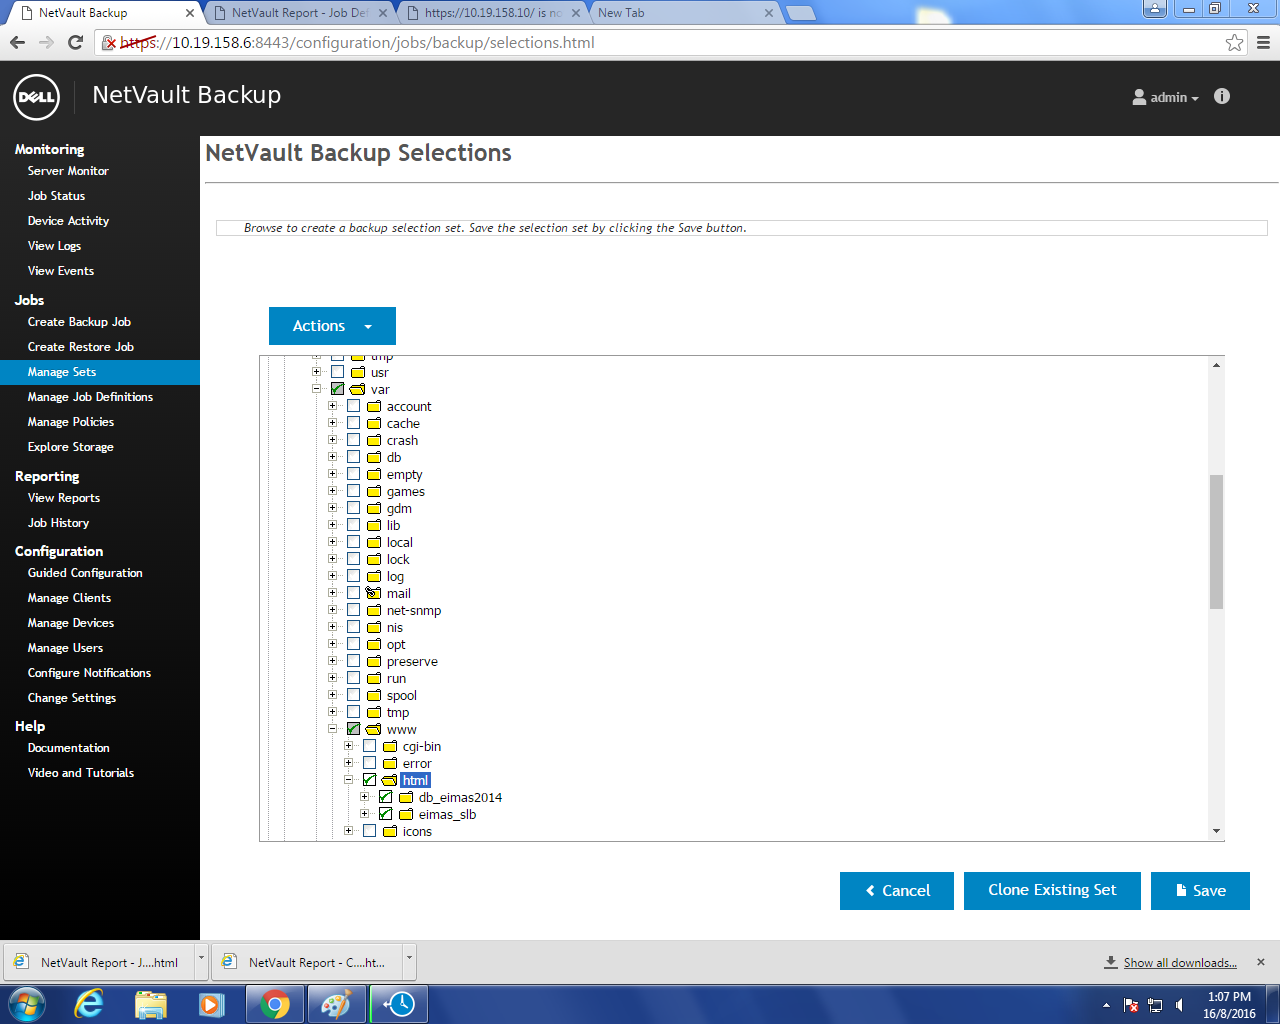Show hidden tray icons arrow

point(1106,1005)
